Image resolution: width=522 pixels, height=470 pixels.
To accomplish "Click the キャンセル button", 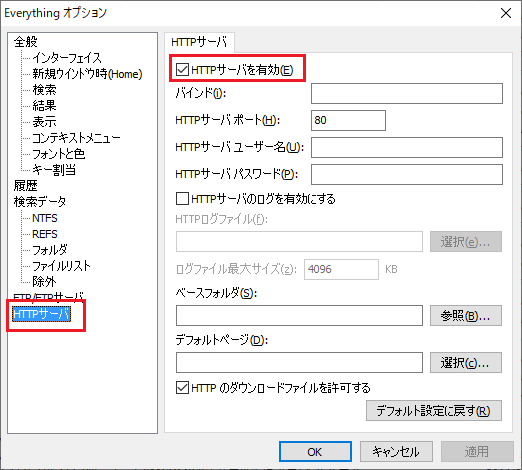I will (396, 452).
